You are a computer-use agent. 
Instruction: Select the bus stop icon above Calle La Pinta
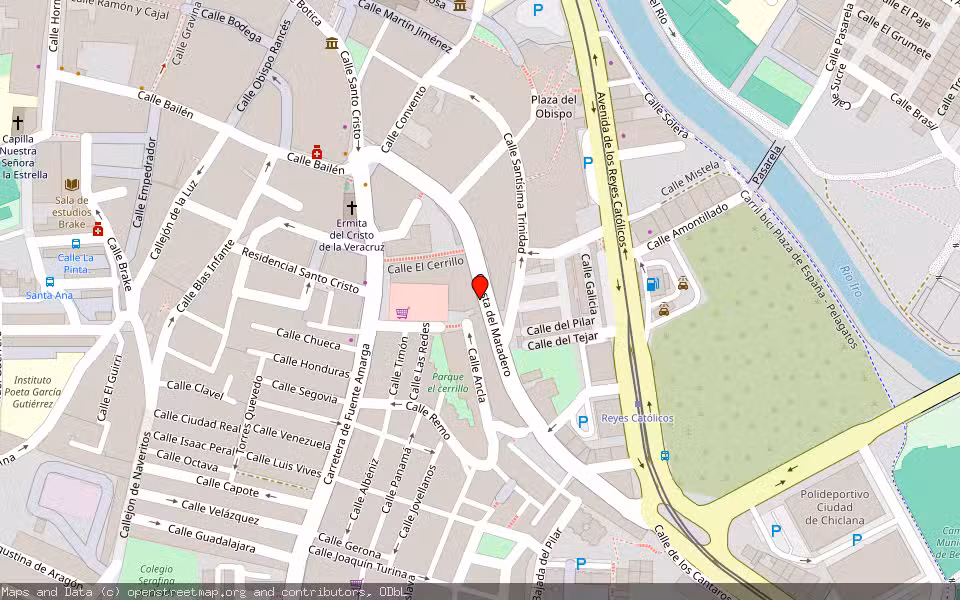click(x=76, y=243)
